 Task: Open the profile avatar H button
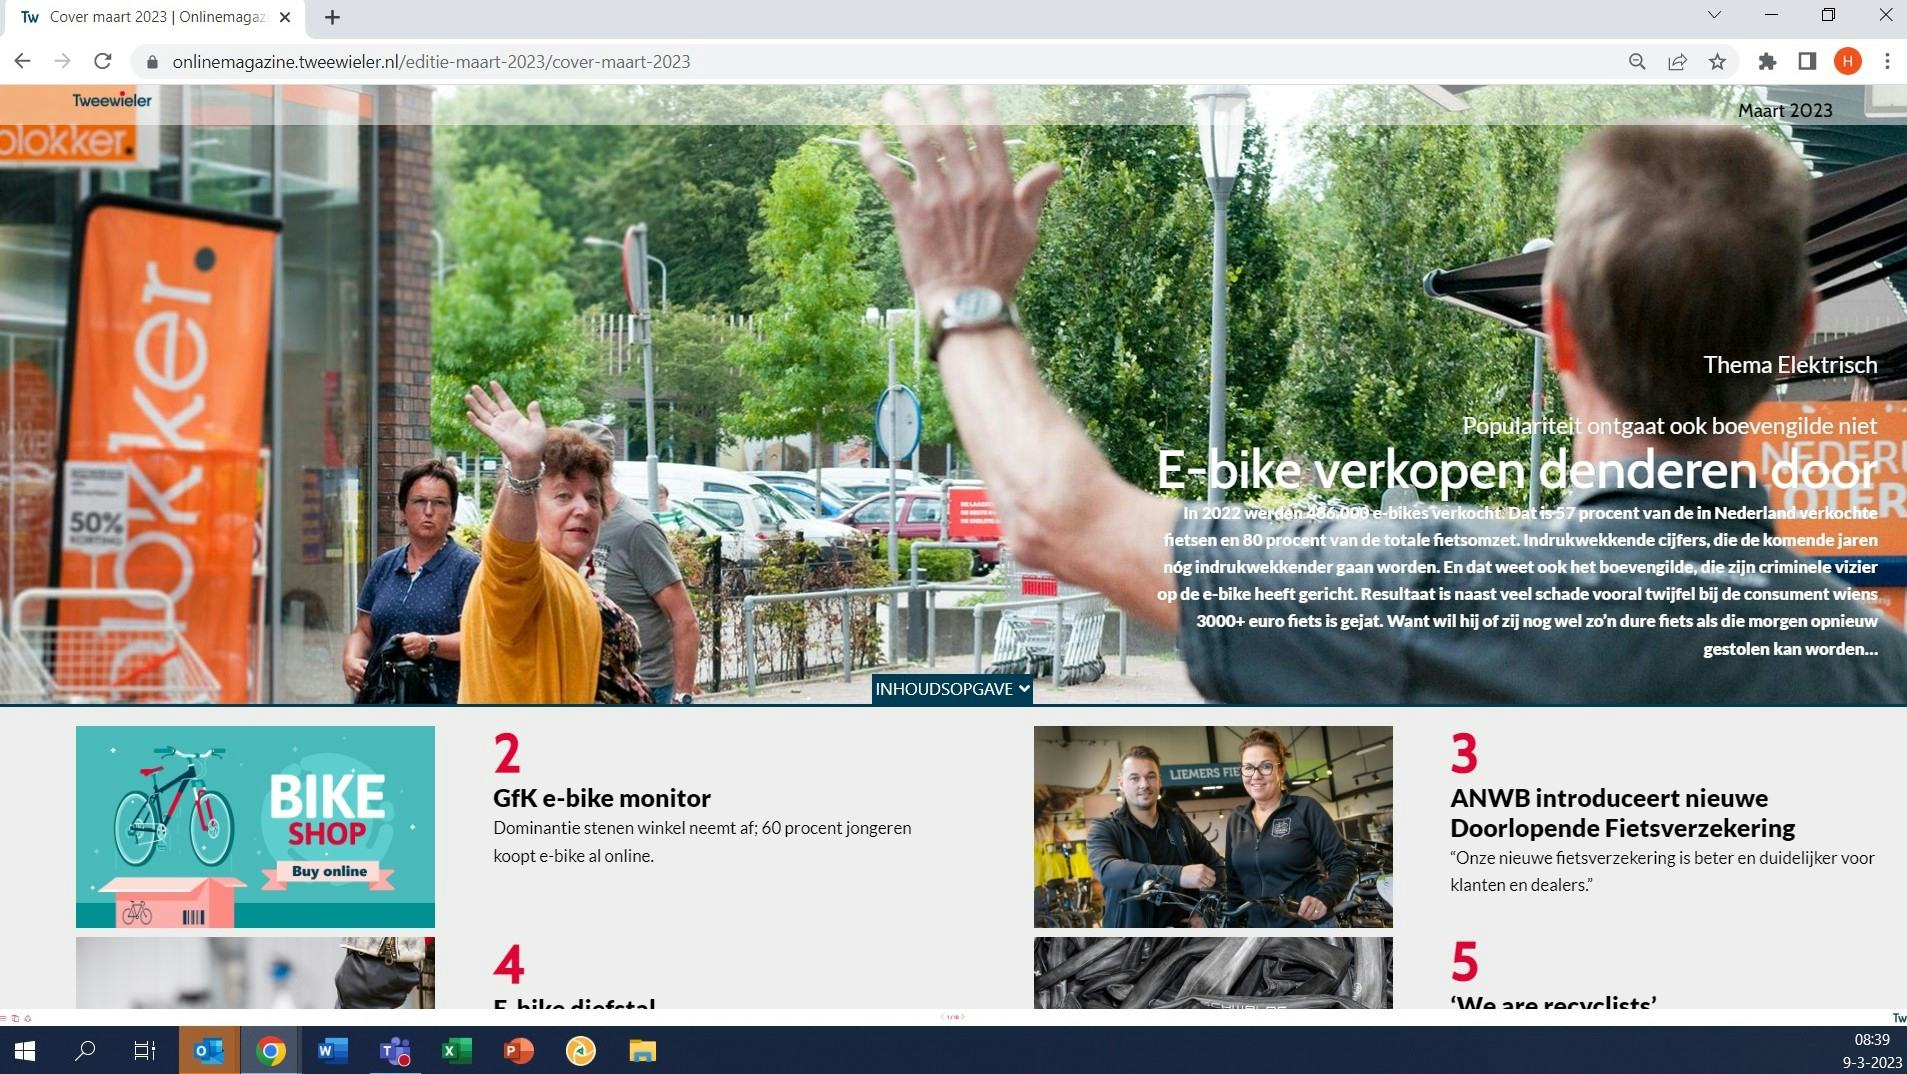point(1847,62)
